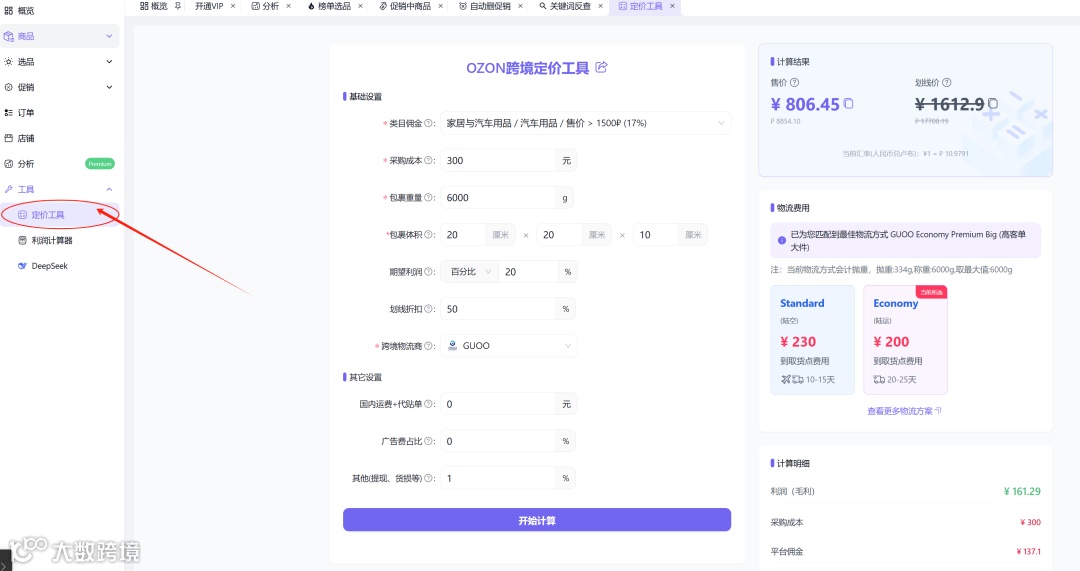Show help for 包裹重量 field
This screenshot has width=1080, height=571.
pos(428,198)
